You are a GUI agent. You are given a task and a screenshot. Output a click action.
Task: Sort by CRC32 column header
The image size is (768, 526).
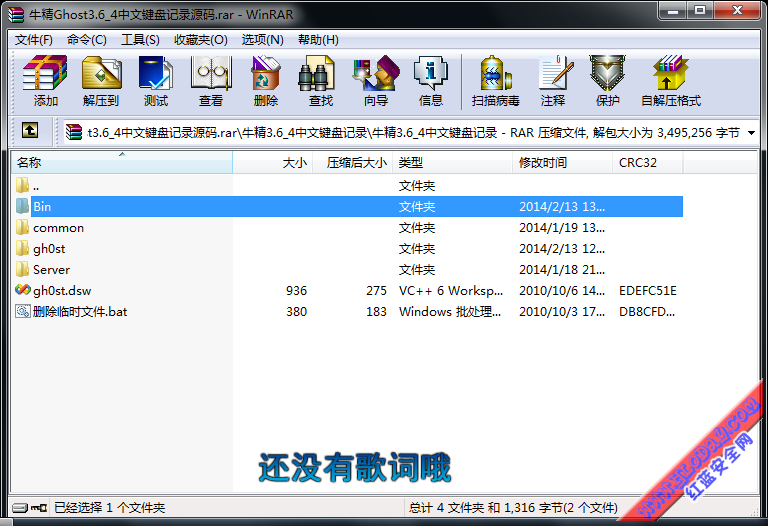pos(648,162)
